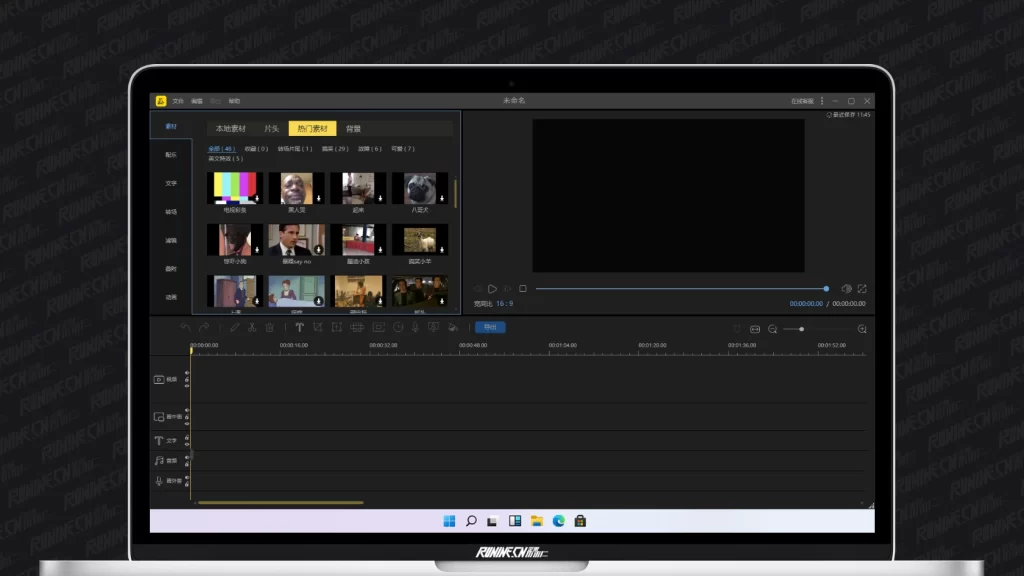1024x576 pixels.
Task: Click the blue 导出 export button
Action: click(490, 327)
